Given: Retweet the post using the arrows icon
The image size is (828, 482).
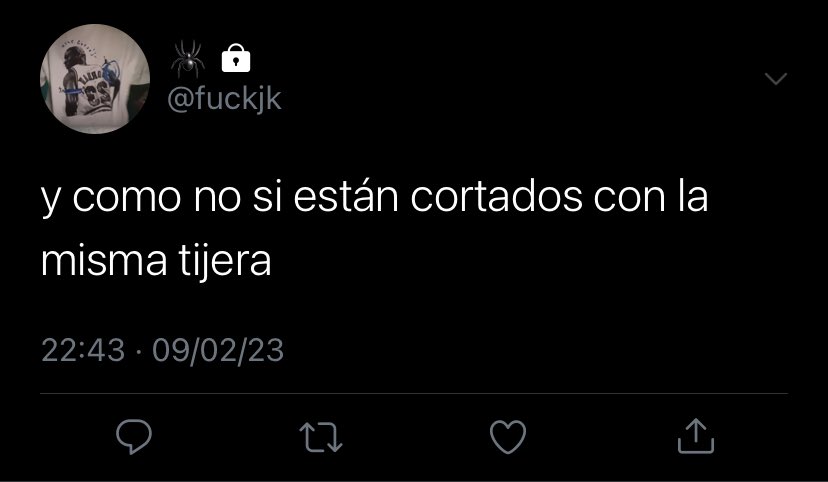Looking at the screenshot, I should pos(321,437).
